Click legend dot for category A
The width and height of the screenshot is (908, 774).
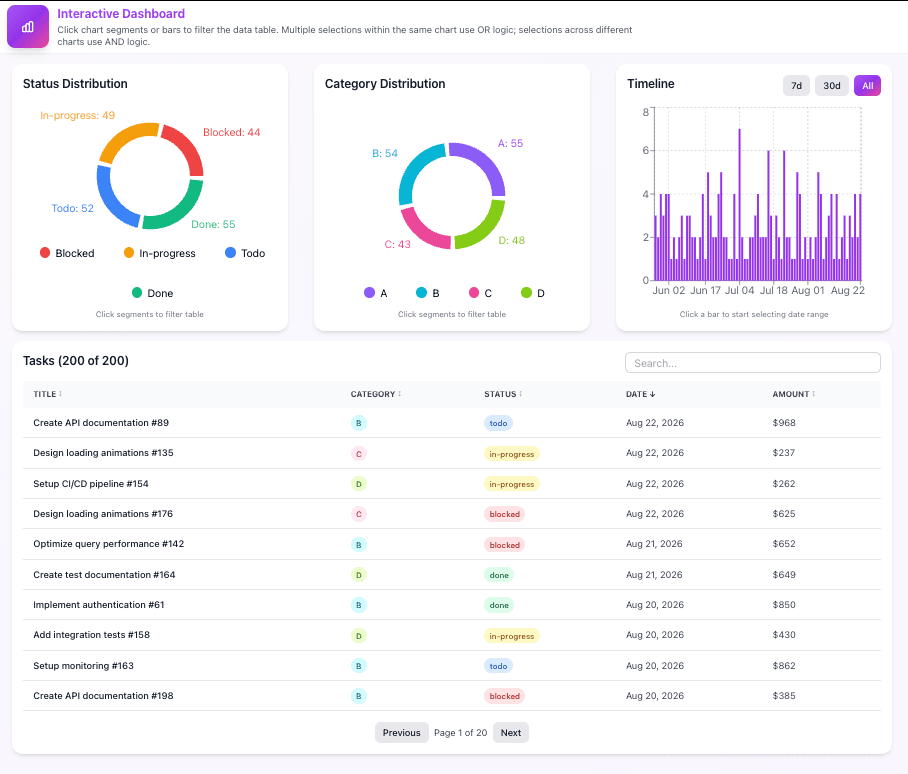(369, 293)
